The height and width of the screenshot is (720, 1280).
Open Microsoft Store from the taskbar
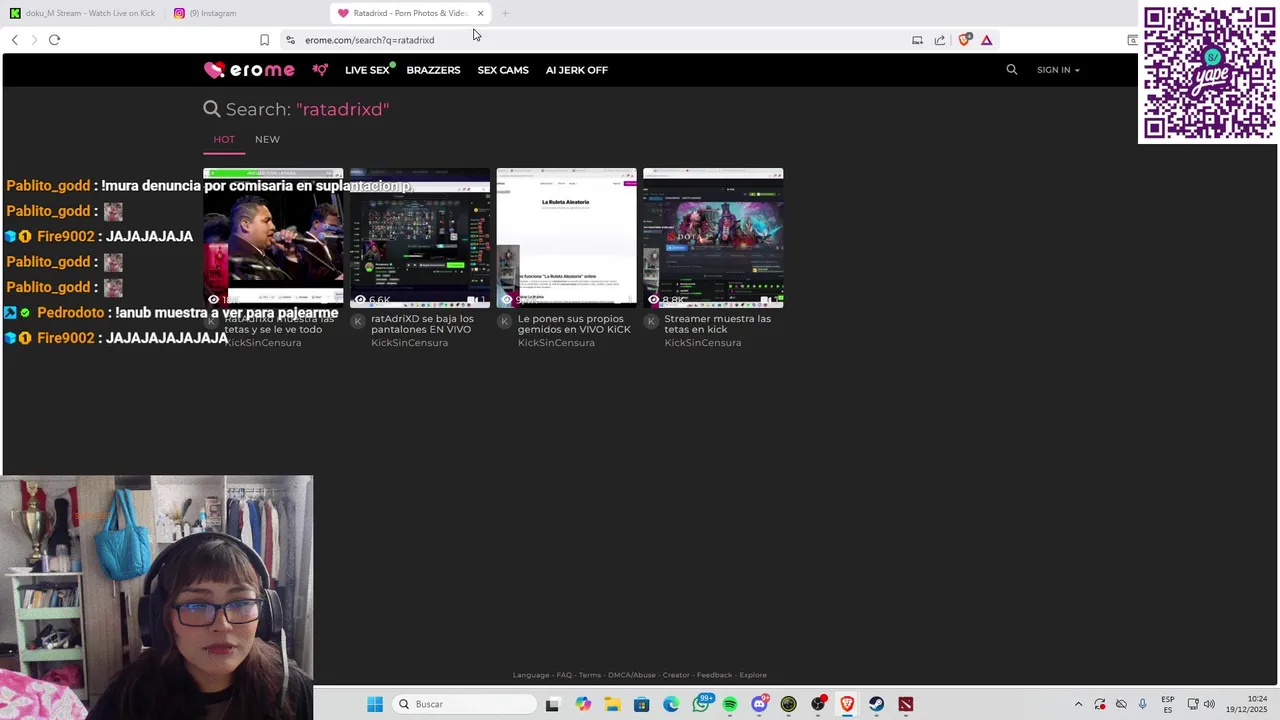coord(641,704)
